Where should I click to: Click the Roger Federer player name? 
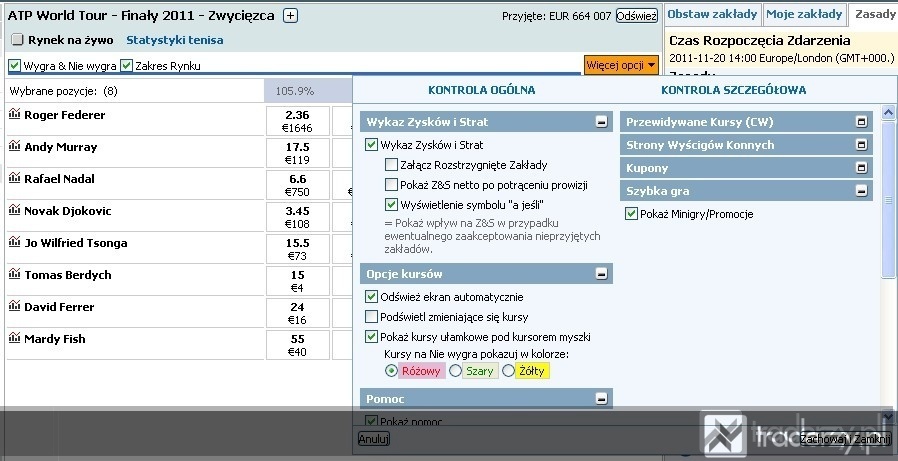(x=65, y=115)
